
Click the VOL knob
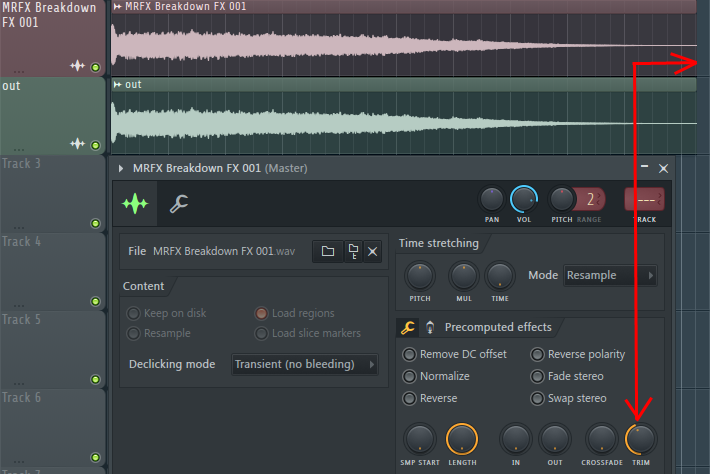524,200
